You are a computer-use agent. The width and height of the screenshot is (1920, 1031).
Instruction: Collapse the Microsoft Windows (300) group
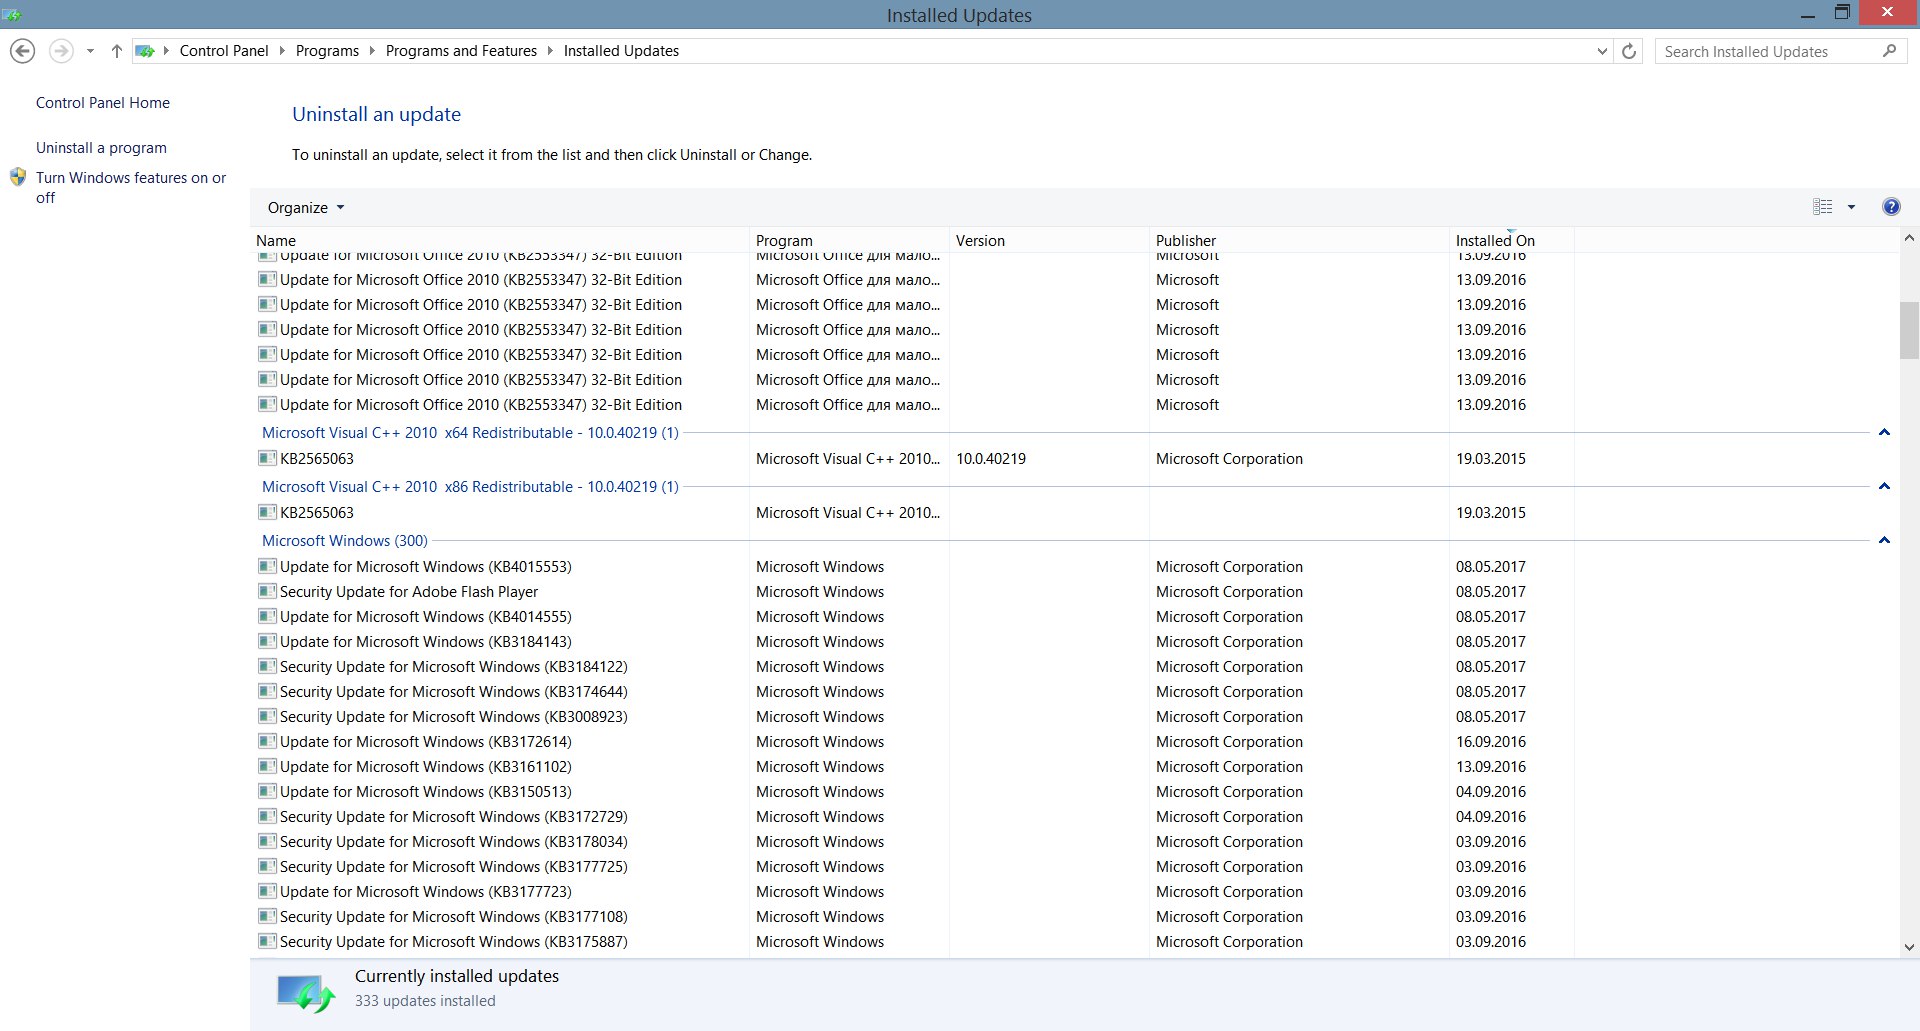tap(1884, 541)
